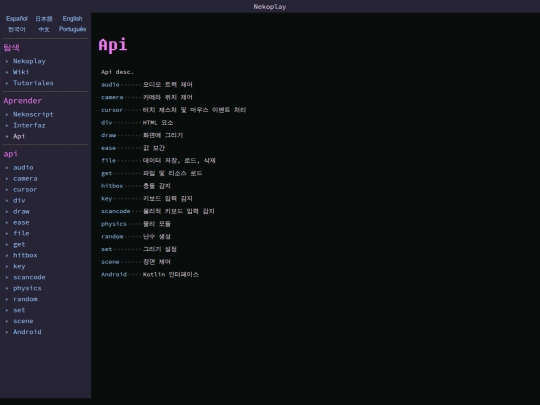Click the scancode link in main content
Viewport: 540px width, 405px height.
[116, 211]
